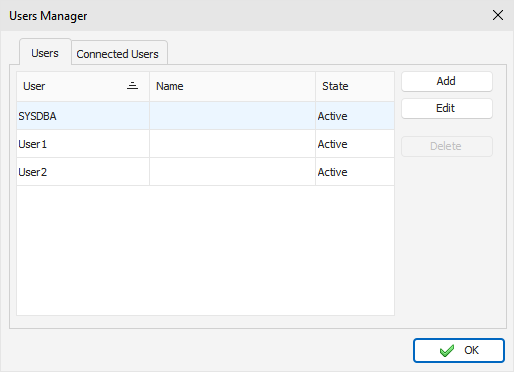This screenshot has width=514, height=372.
Task: Click the Active state of User1
Action: click(x=355, y=144)
